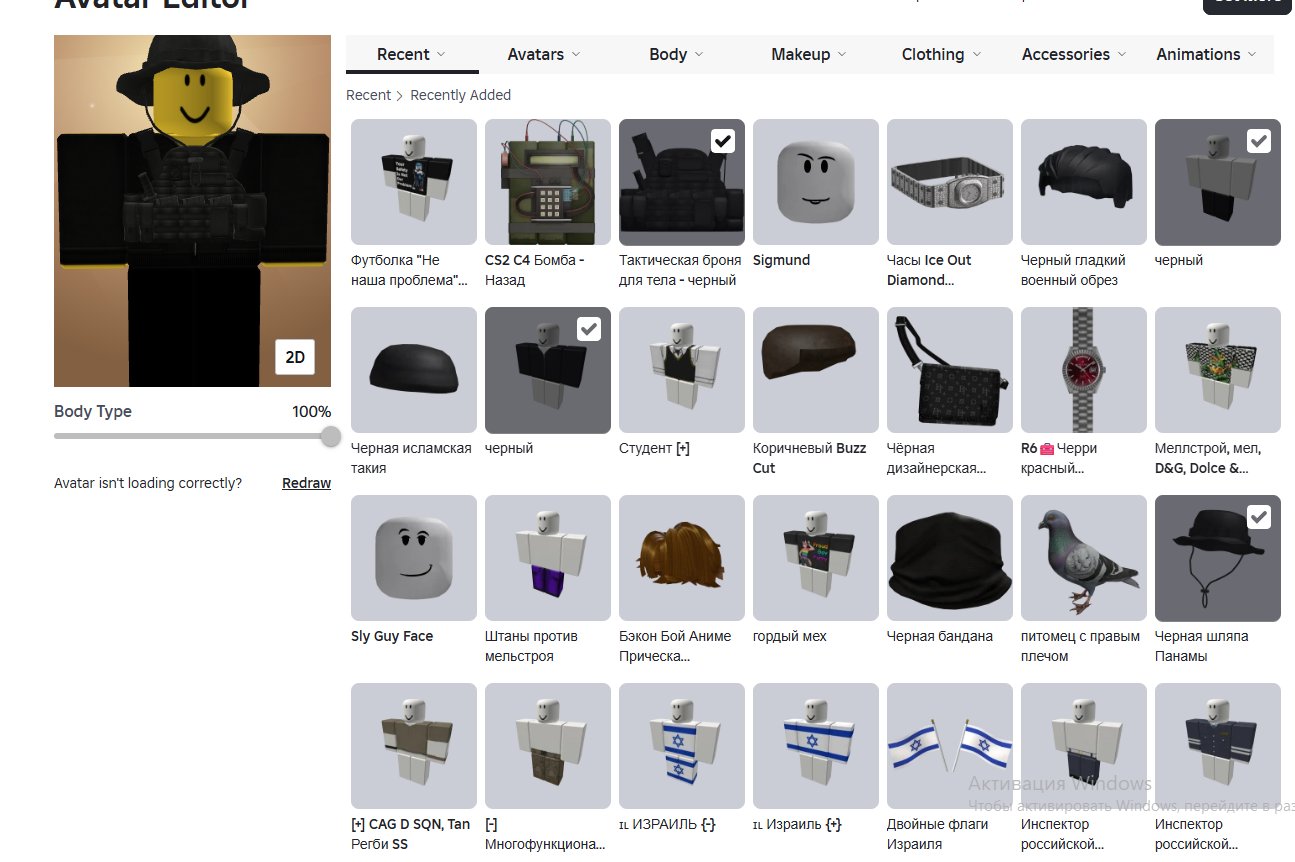
Task: Choose the Коричневый Buzz Cut hair
Action: [815, 370]
